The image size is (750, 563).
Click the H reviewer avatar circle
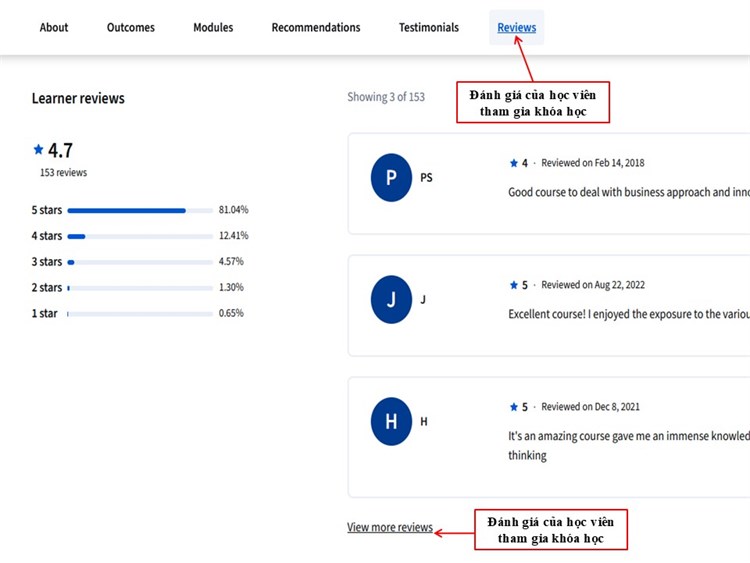point(391,421)
